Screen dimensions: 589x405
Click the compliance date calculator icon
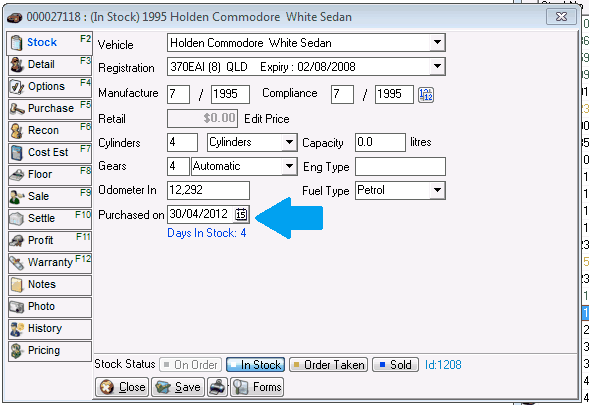point(426,94)
